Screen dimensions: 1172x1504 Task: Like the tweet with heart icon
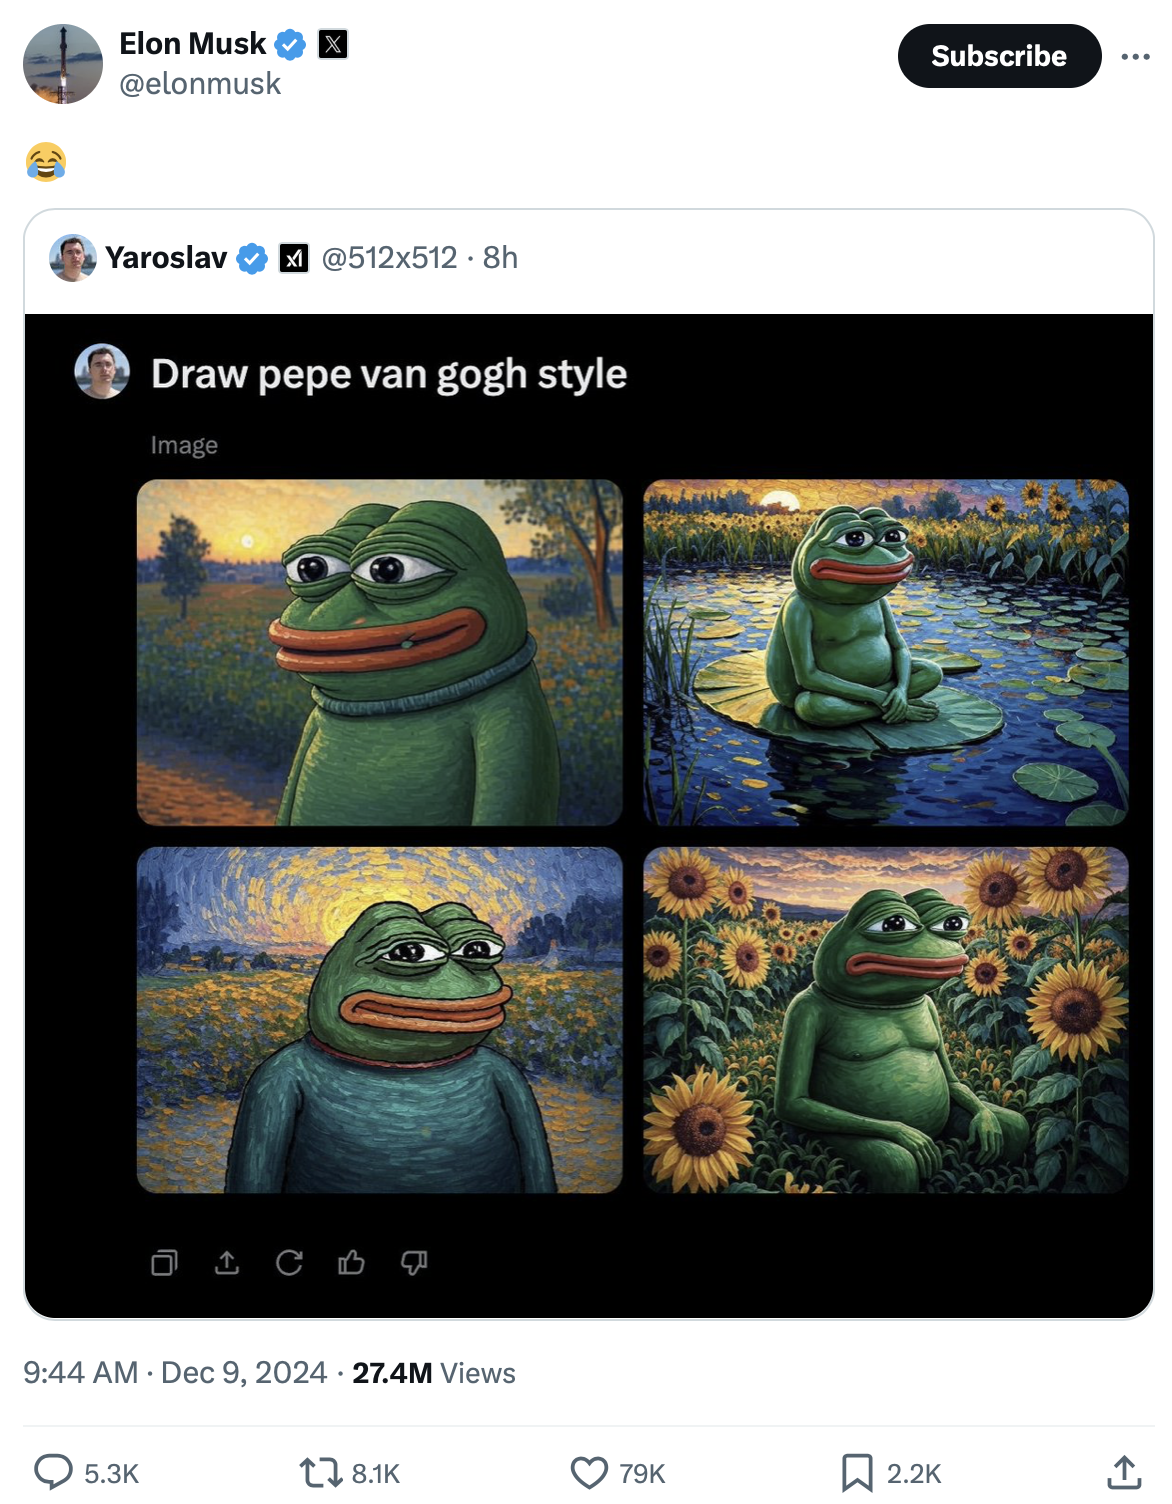(x=589, y=1472)
